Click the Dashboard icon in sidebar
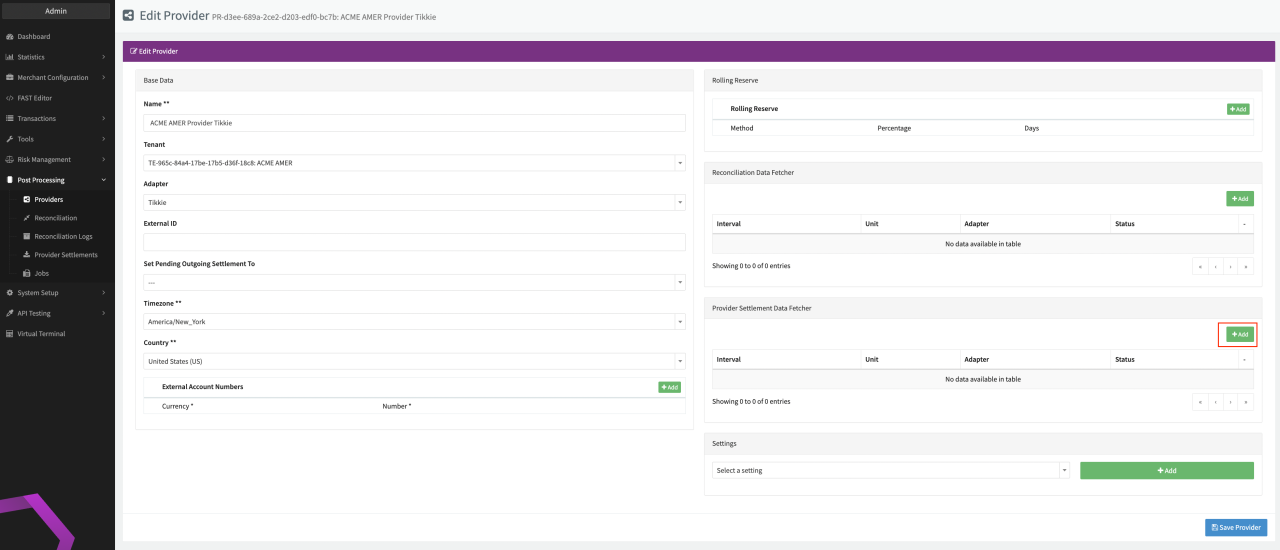1280x550 pixels. (10, 37)
